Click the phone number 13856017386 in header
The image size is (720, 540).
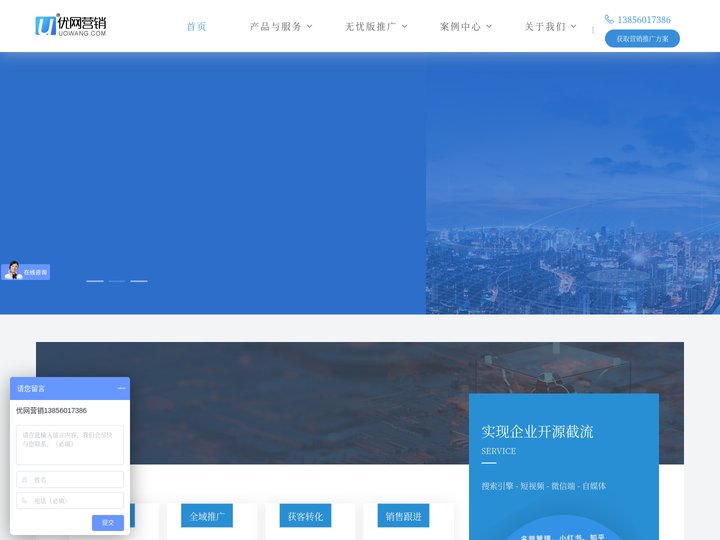[x=644, y=20]
